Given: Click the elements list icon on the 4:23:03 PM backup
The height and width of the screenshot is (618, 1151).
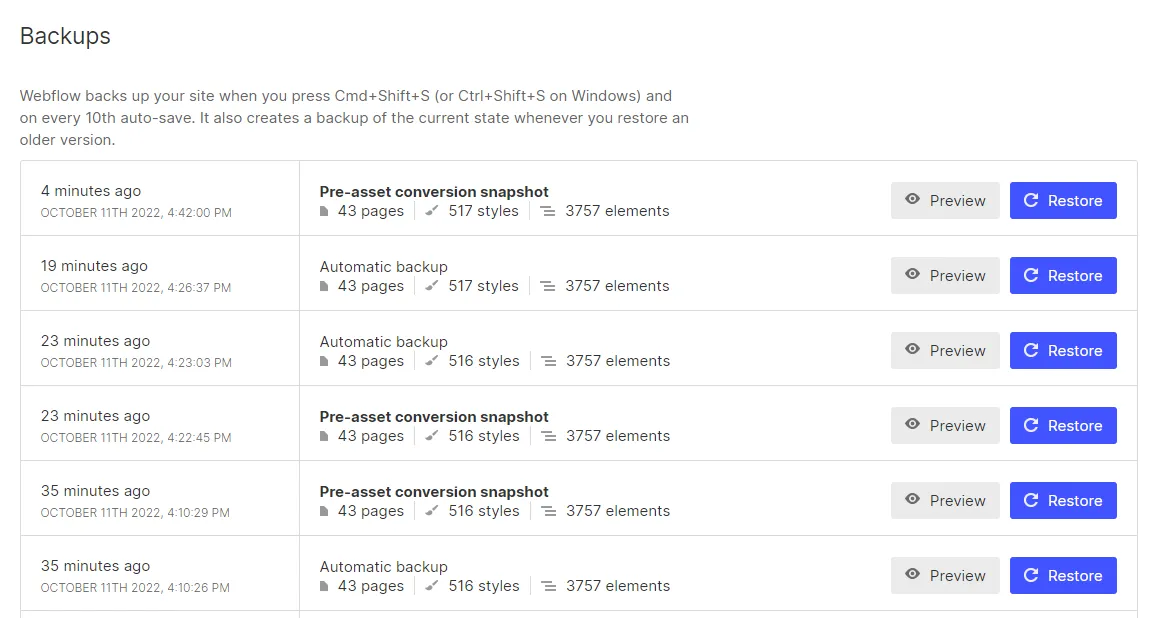Looking at the screenshot, I should (x=548, y=361).
